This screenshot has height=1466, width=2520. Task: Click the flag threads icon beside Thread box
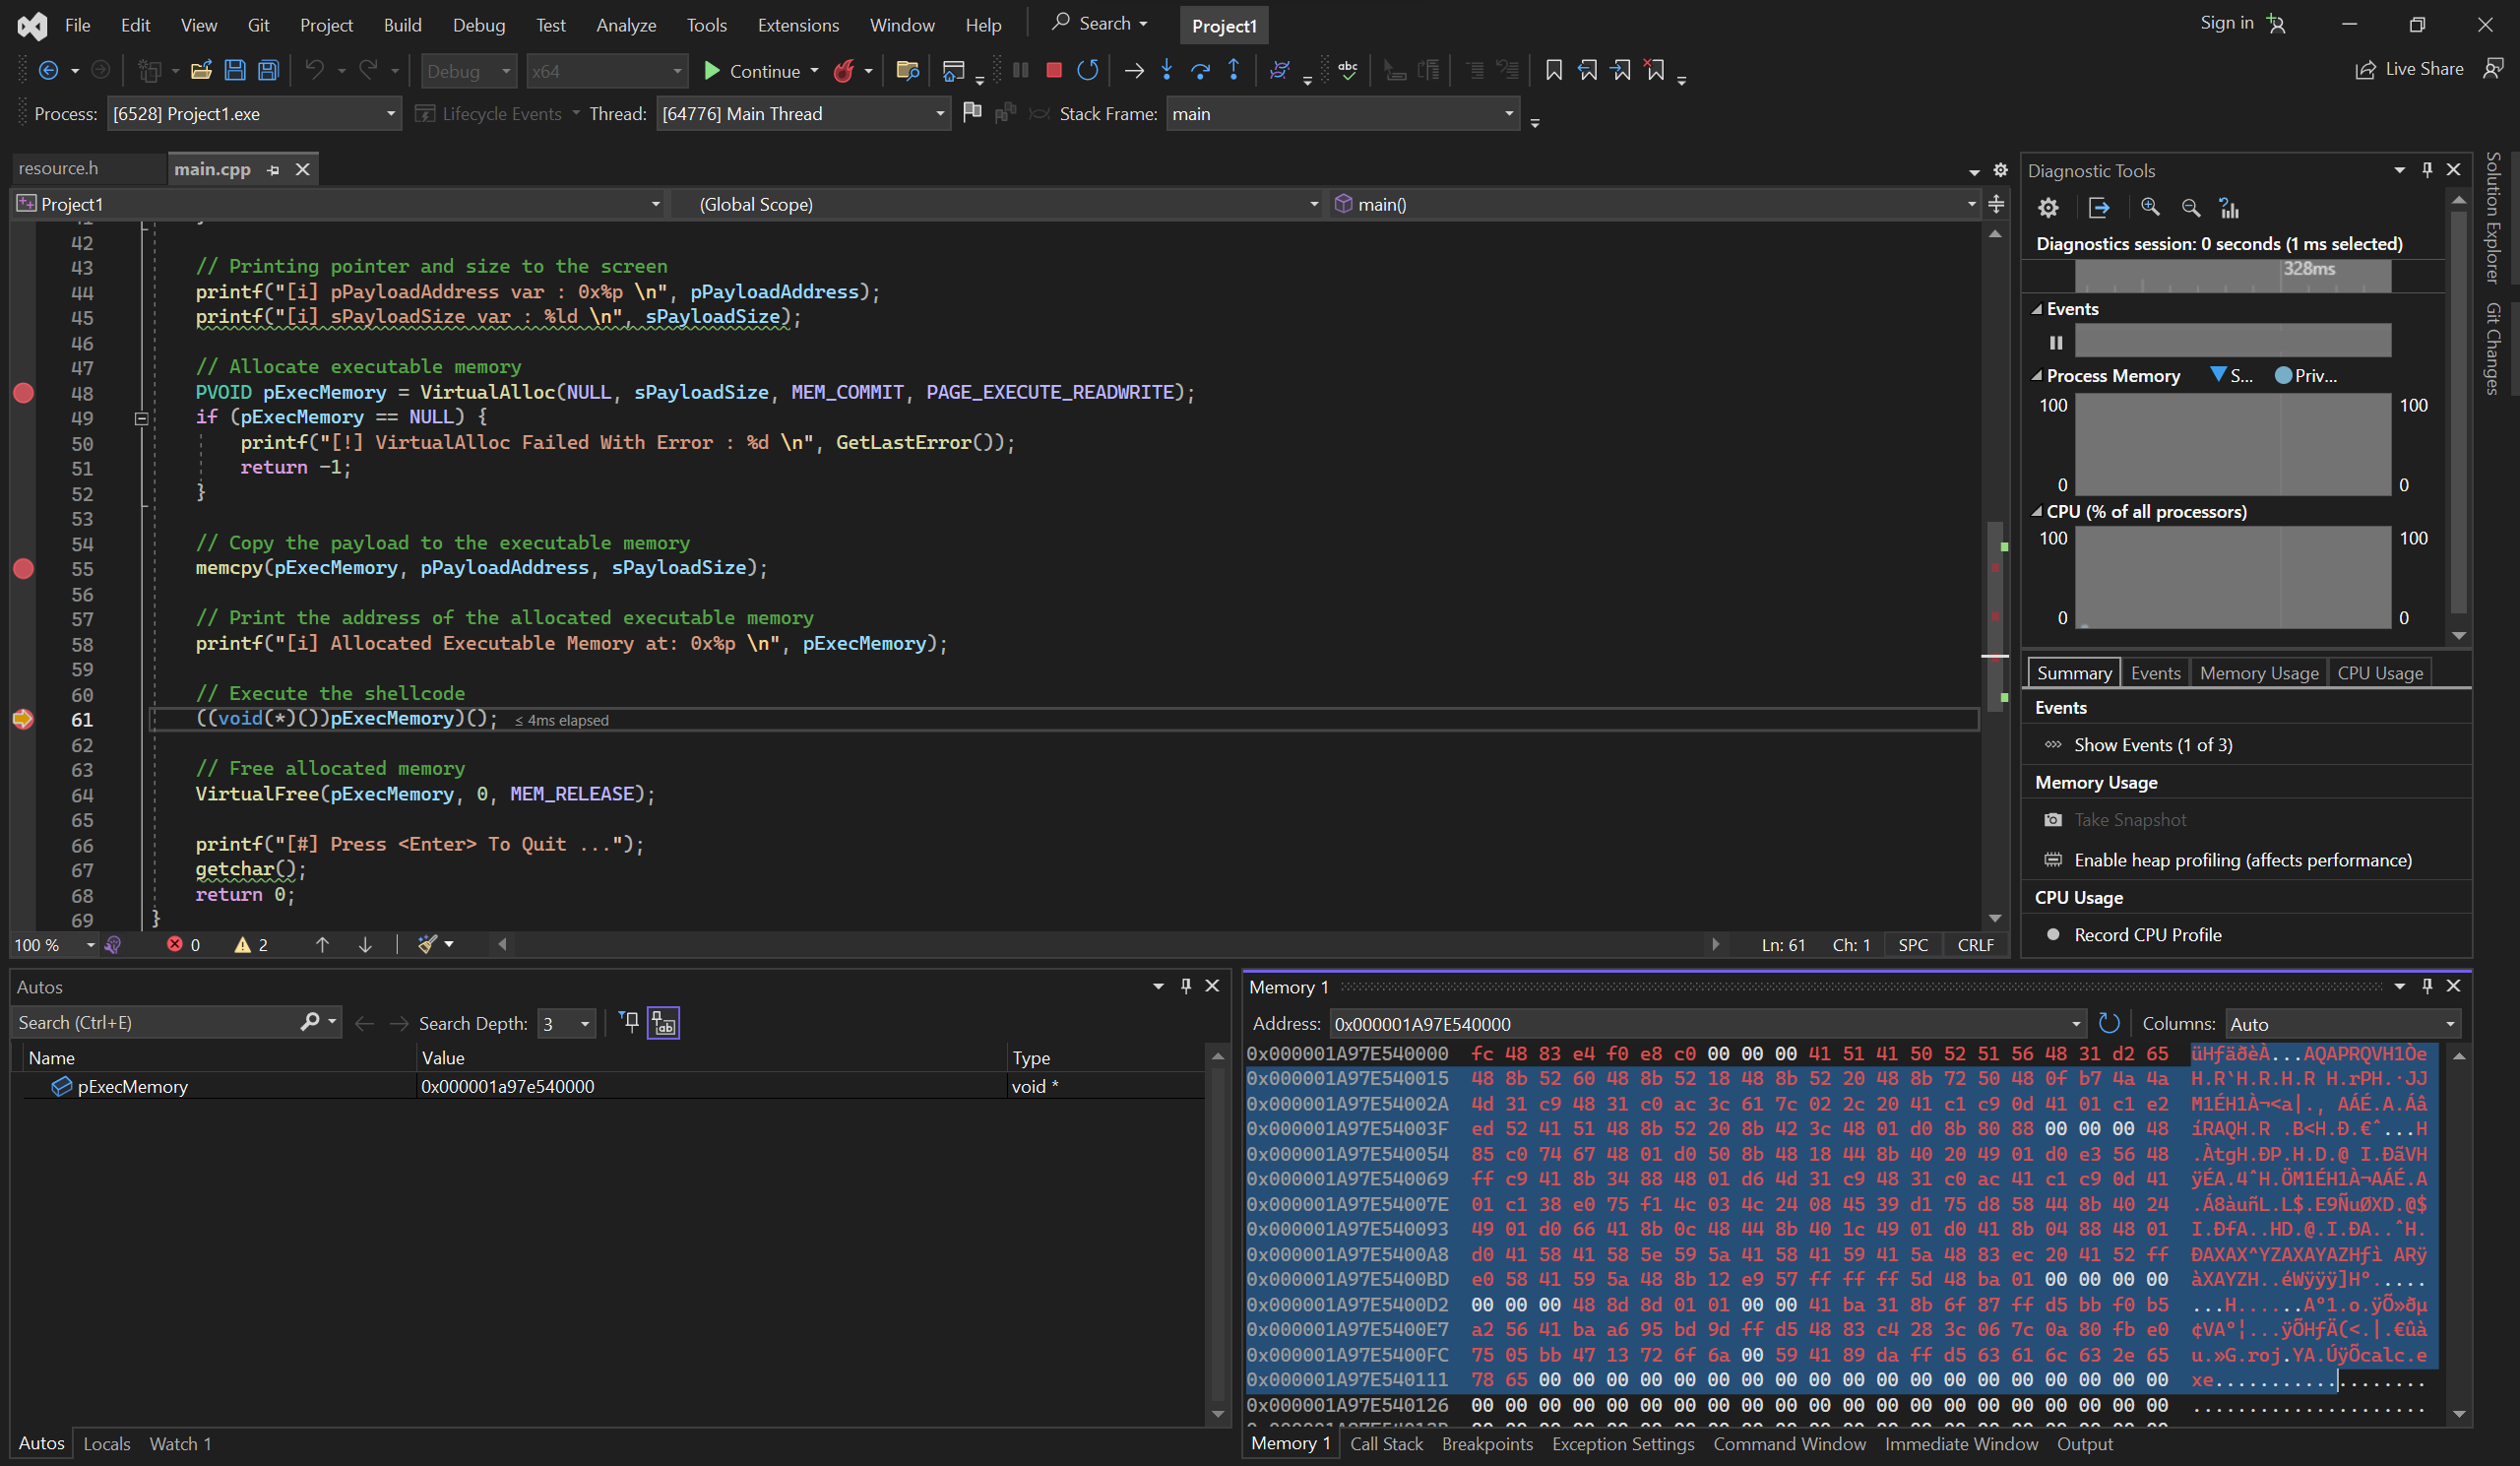[x=971, y=113]
